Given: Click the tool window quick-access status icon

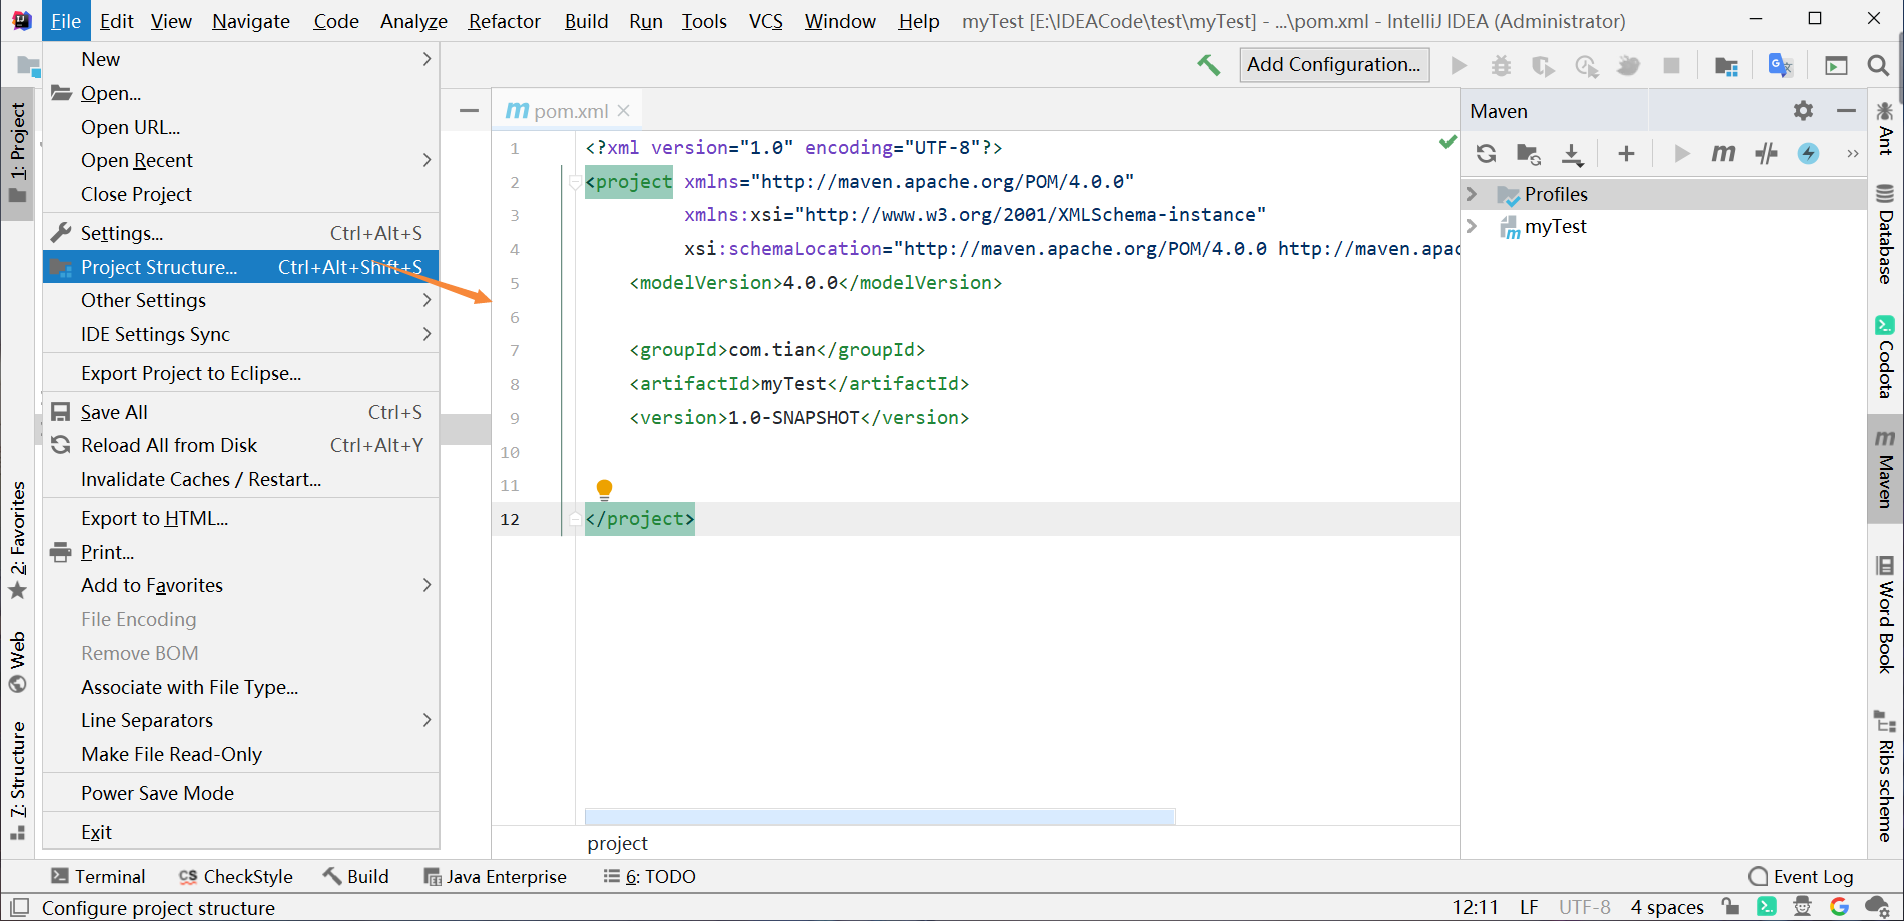Looking at the screenshot, I should click(19, 907).
